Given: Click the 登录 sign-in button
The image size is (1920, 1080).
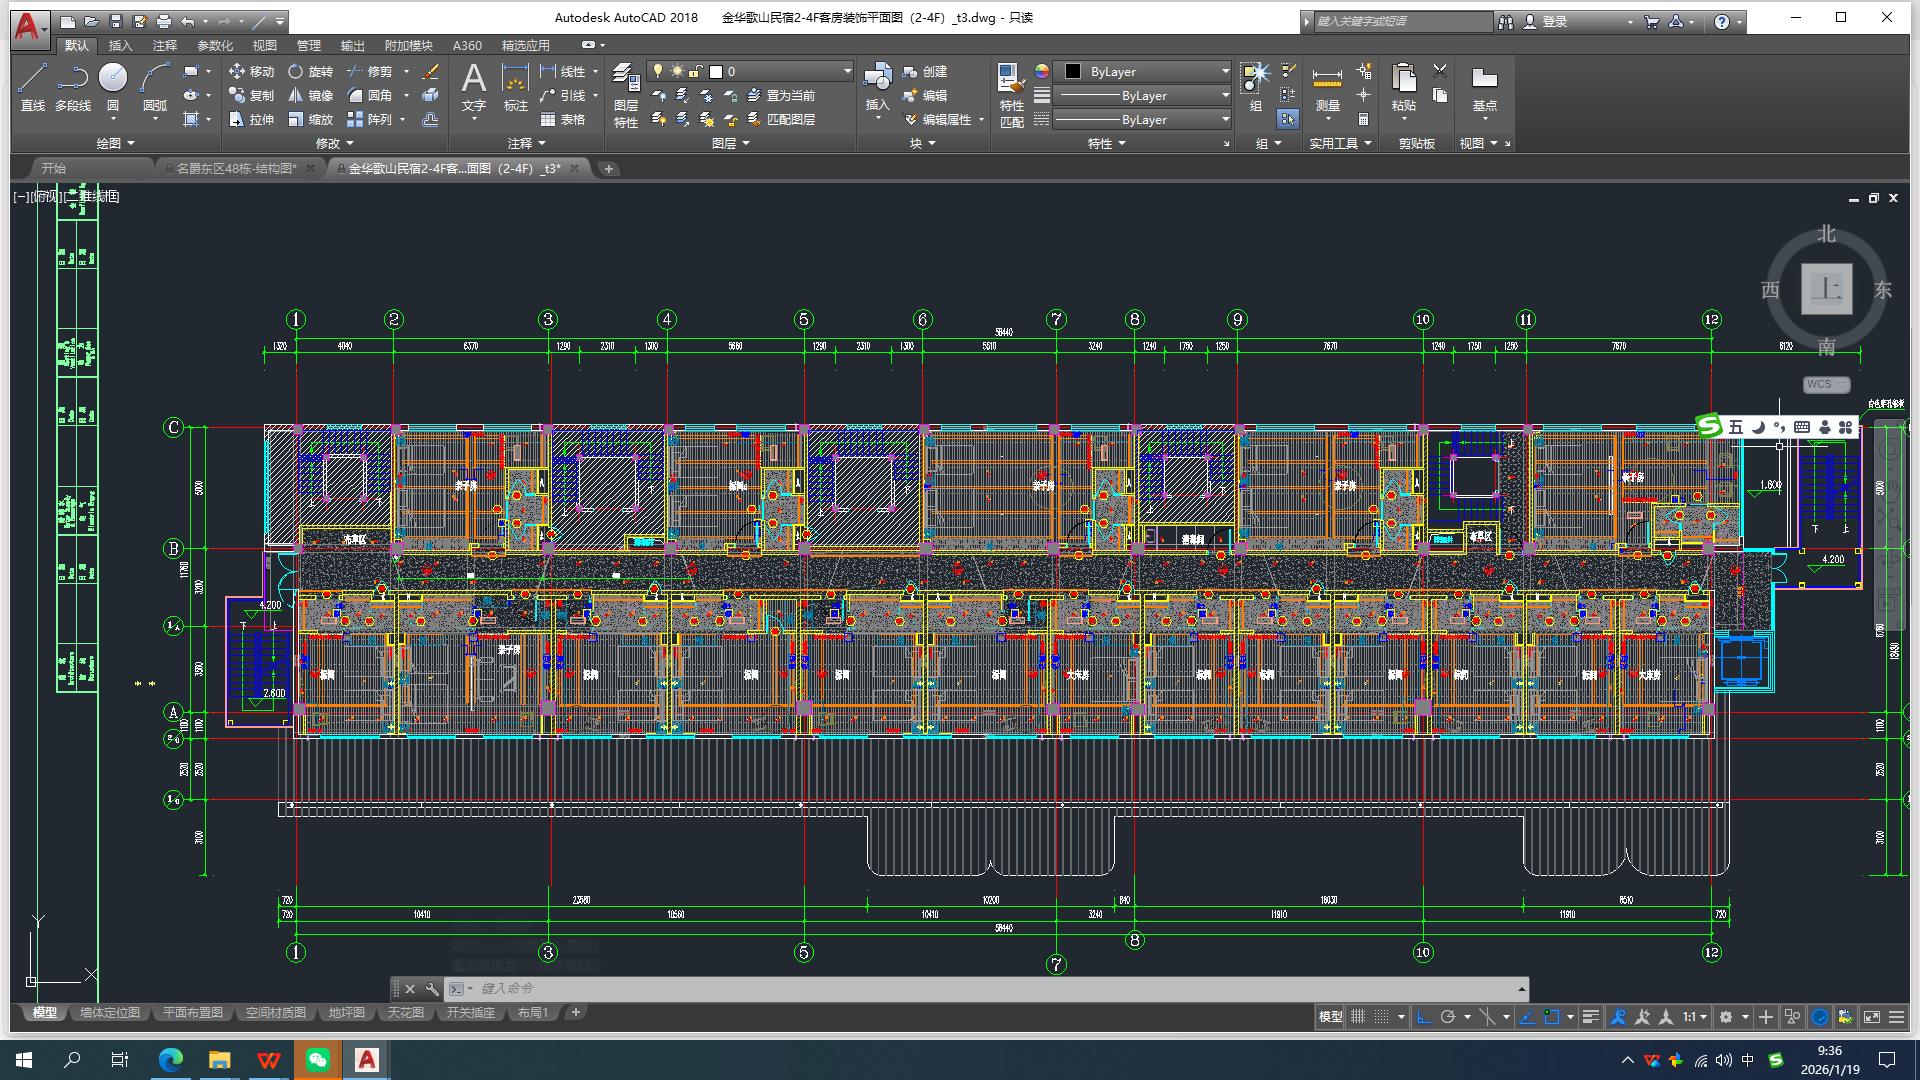Looking at the screenshot, I should click(x=1554, y=21).
